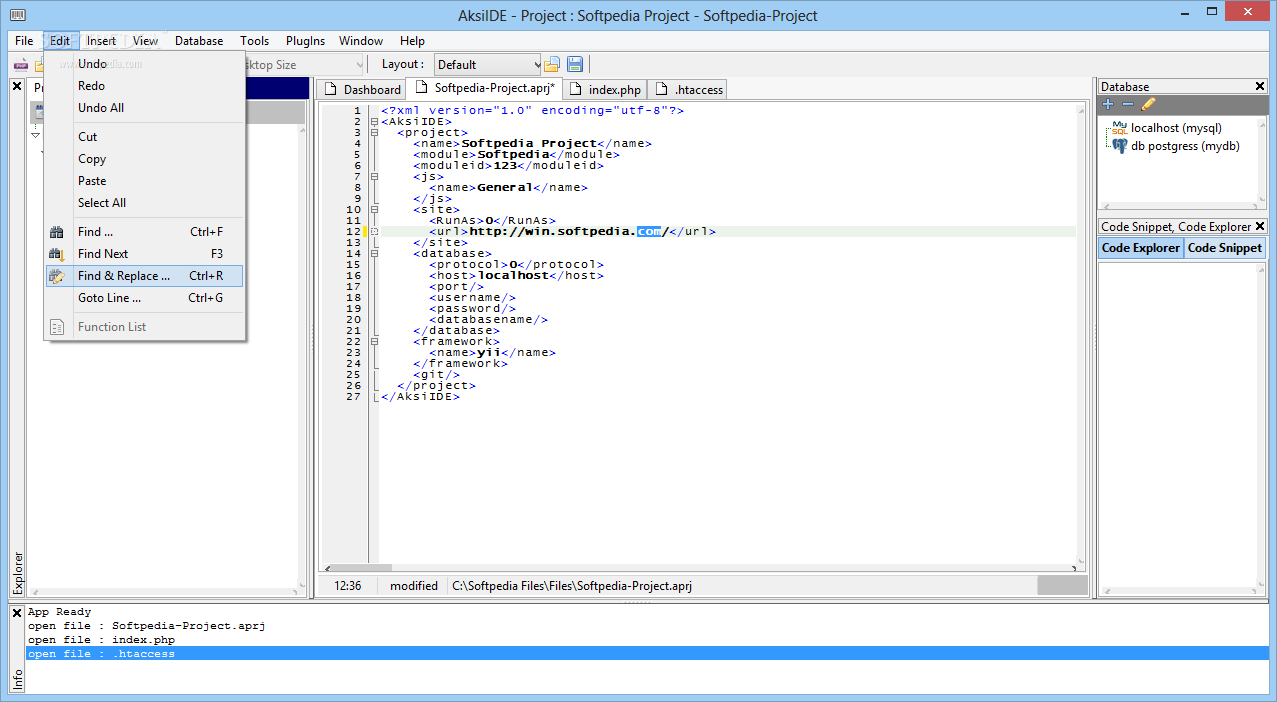The height and width of the screenshot is (702, 1277).
Task: Choose Select All from the Edit menu
Action: [144, 203]
